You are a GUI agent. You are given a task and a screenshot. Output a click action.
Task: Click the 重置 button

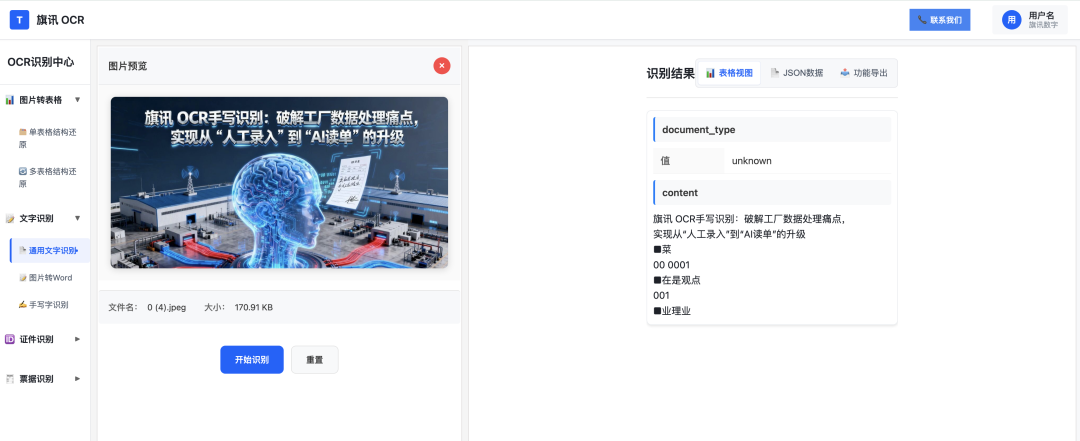(315, 360)
